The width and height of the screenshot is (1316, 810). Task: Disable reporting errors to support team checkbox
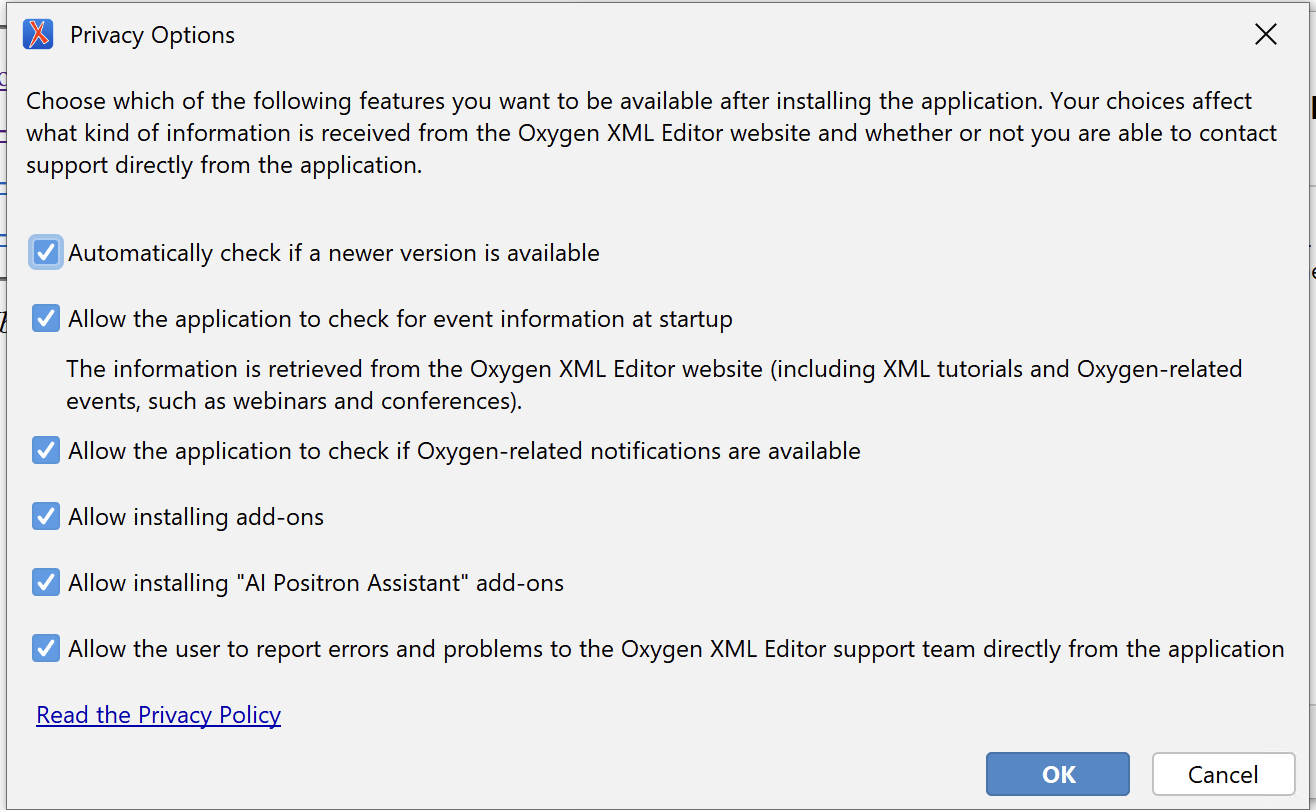click(x=46, y=649)
